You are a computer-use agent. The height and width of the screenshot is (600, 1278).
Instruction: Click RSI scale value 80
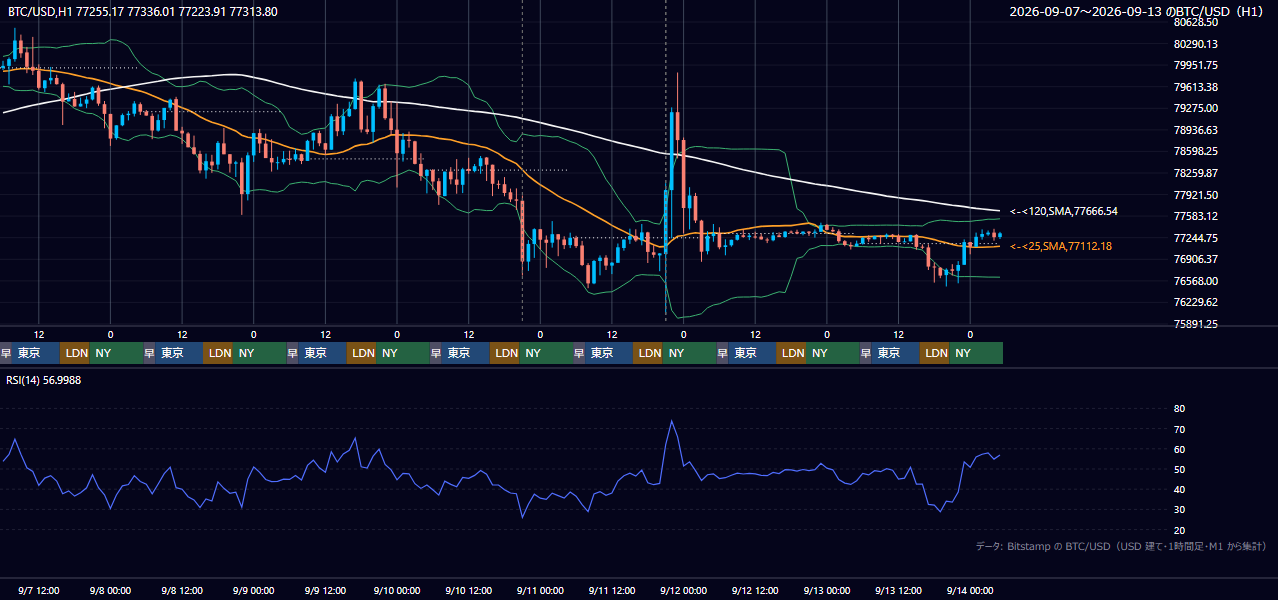click(x=1179, y=409)
